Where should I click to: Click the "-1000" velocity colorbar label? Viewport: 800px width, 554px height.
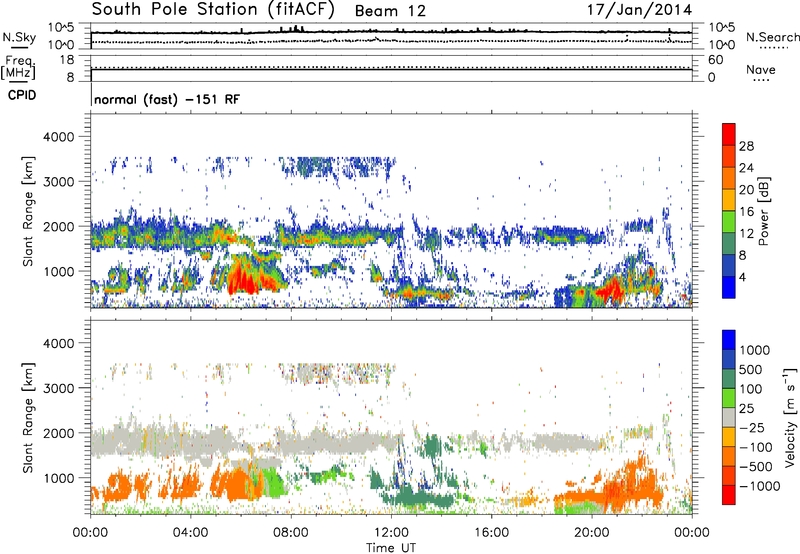coord(760,486)
